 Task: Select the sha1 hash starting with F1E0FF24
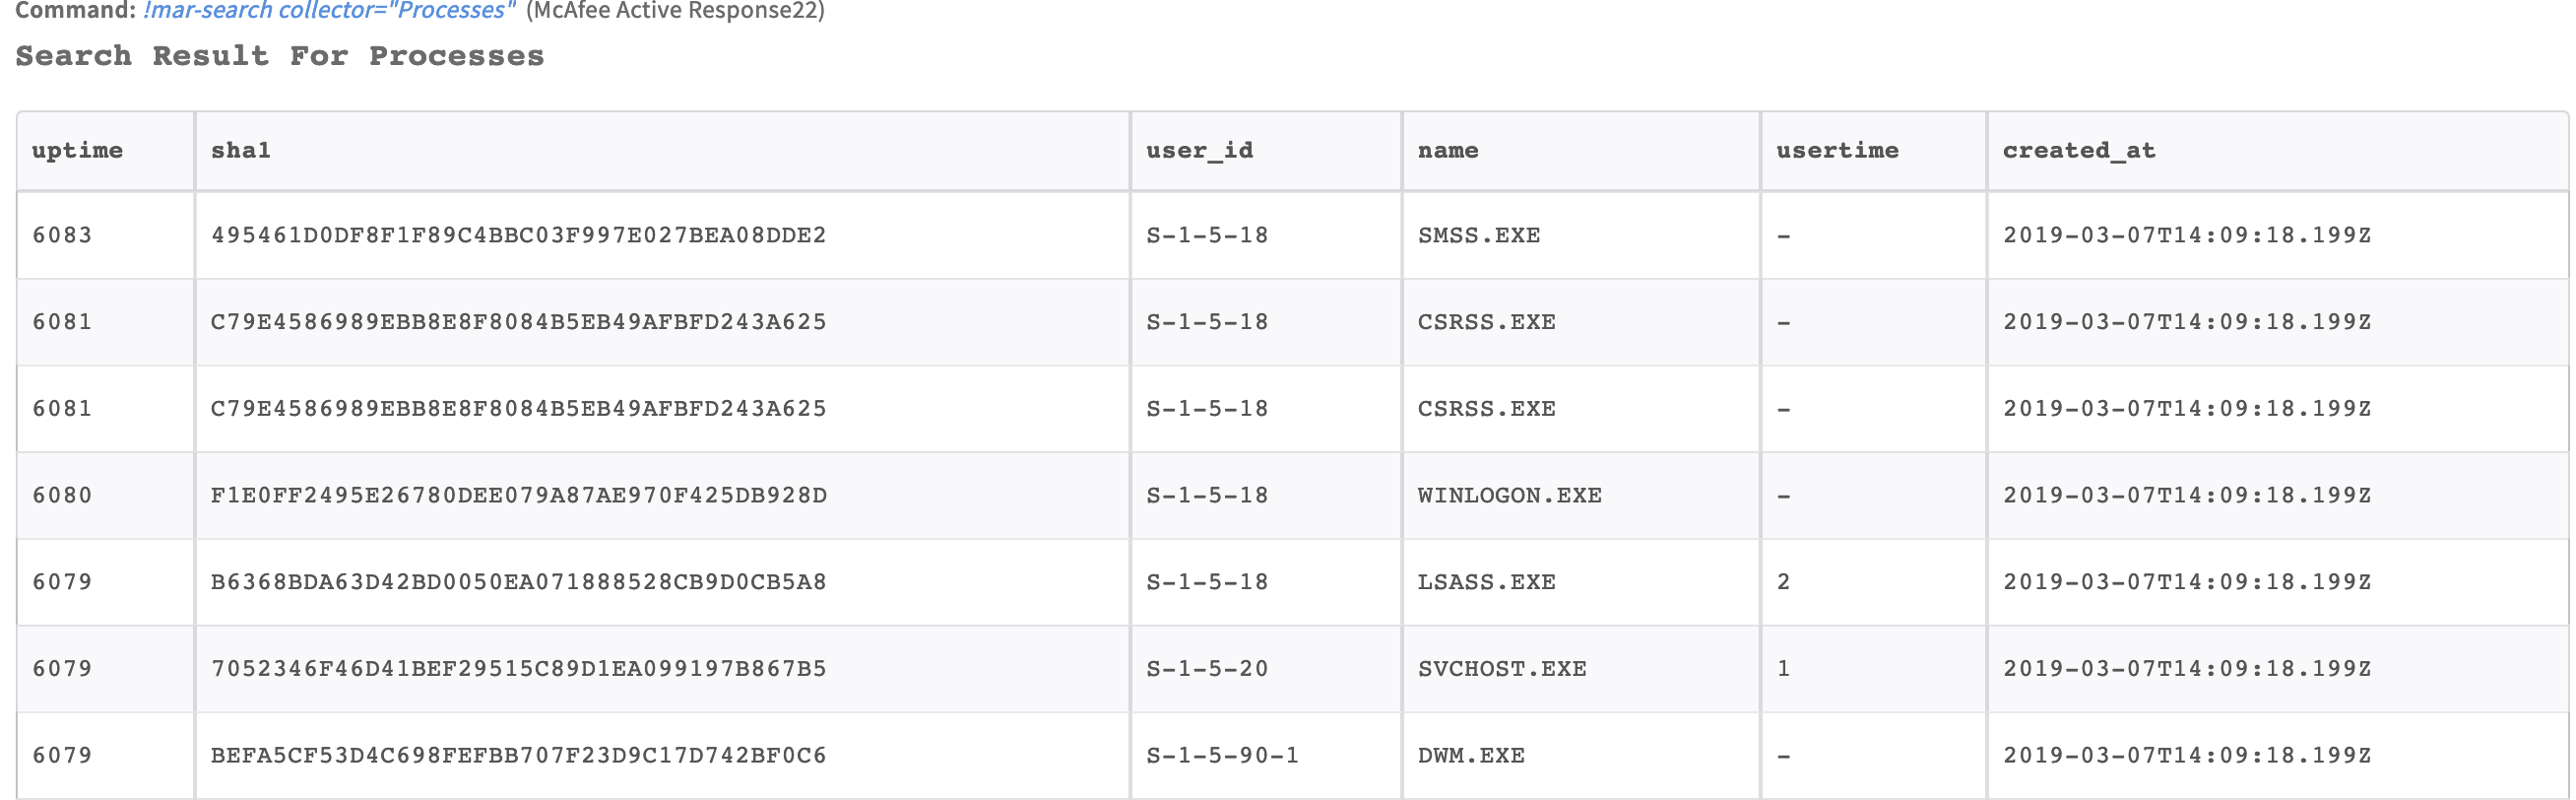[x=518, y=496]
